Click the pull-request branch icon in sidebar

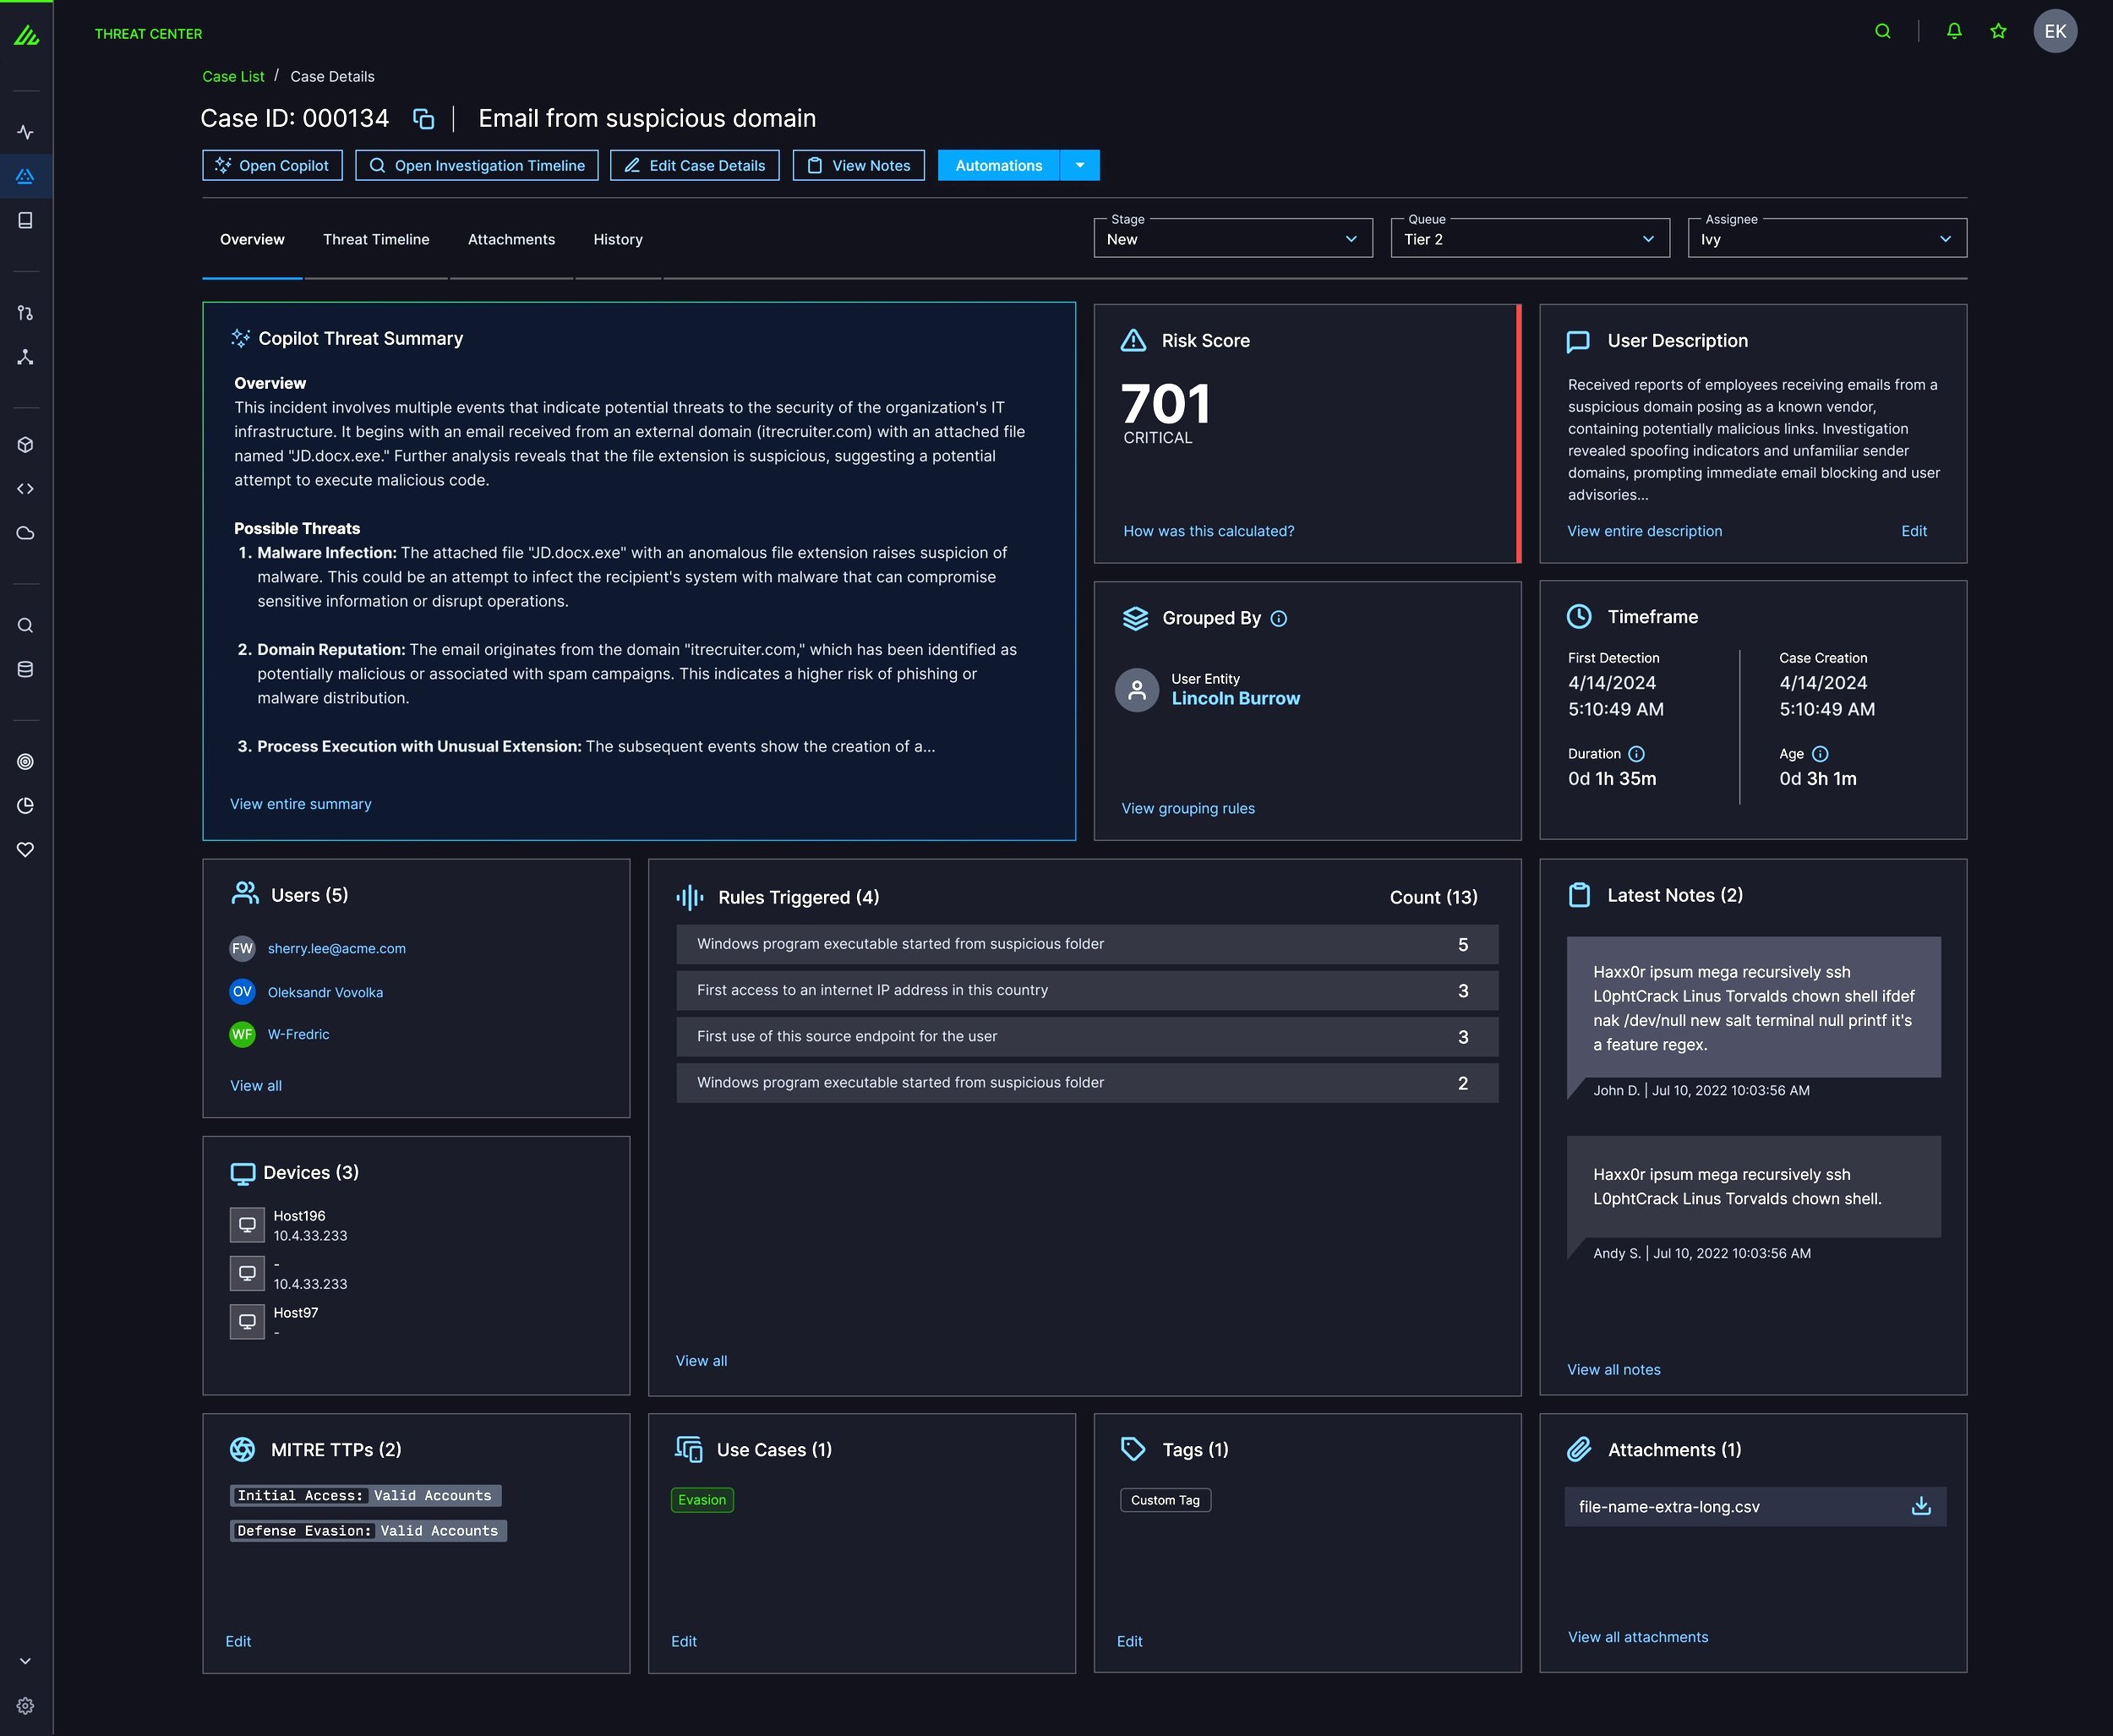point(26,313)
